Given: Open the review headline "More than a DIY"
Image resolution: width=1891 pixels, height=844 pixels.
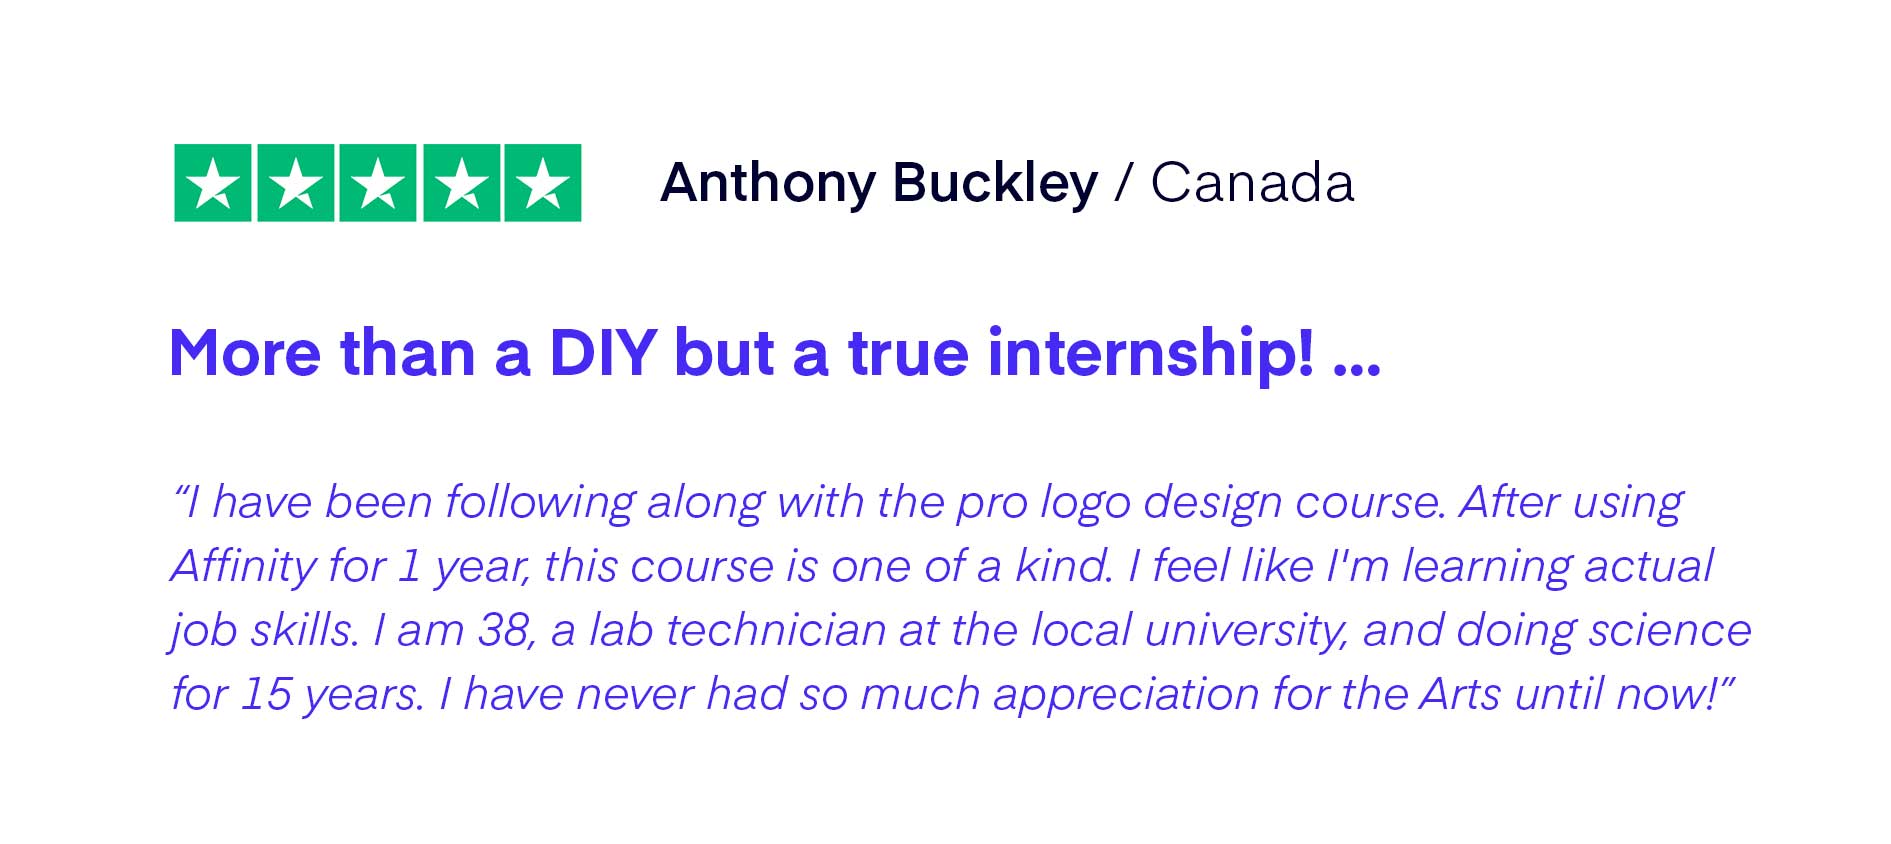Looking at the screenshot, I should pyautogui.click(x=412, y=353).
